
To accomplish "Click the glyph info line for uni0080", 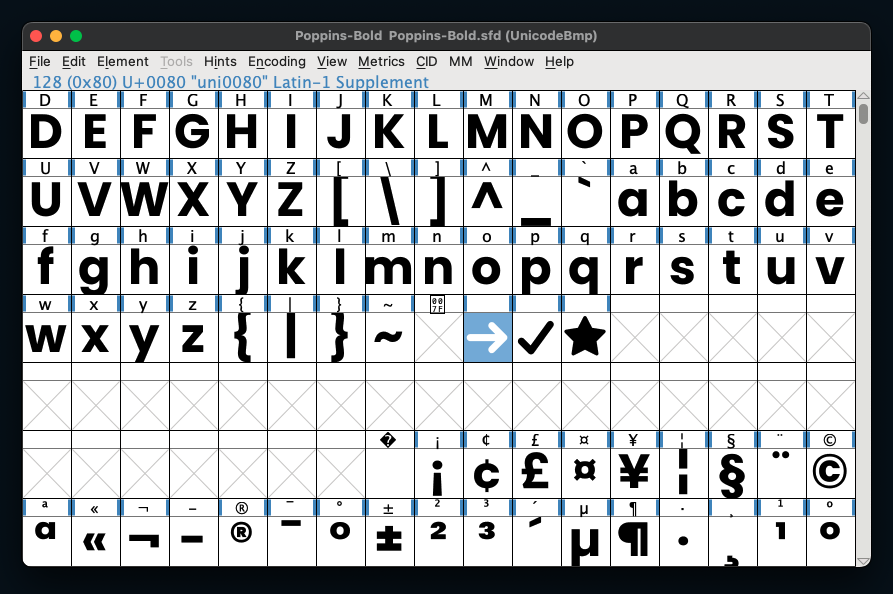I will point(231,82).
